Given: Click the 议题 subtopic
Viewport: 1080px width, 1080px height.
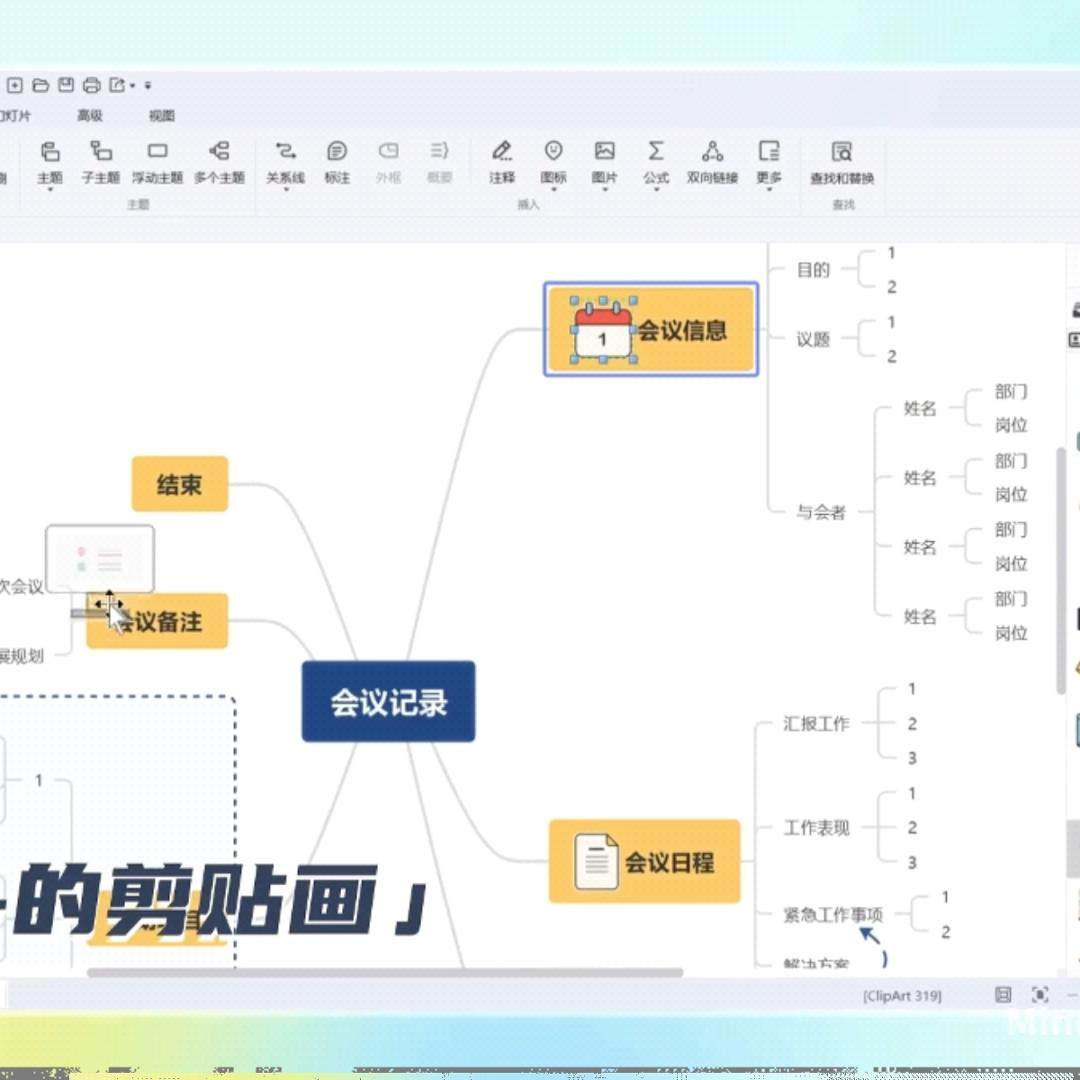Looking at the screenshot, I should tap(813, 340).
